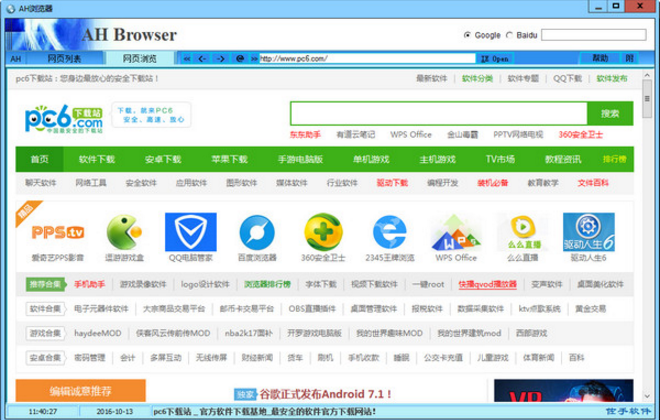
Task: Click the 360安全卫士 icon
Action: click(323, 232)
